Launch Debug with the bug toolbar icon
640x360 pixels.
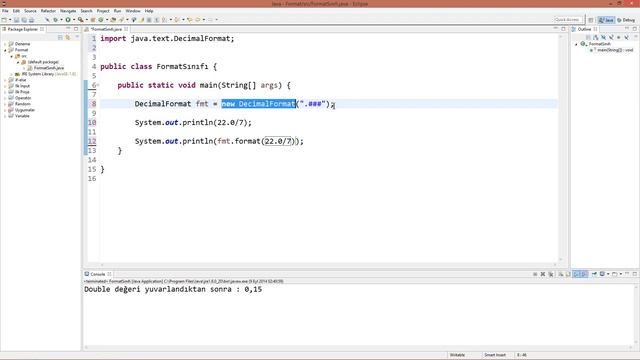pyautogui.click(x=55, y=20)
